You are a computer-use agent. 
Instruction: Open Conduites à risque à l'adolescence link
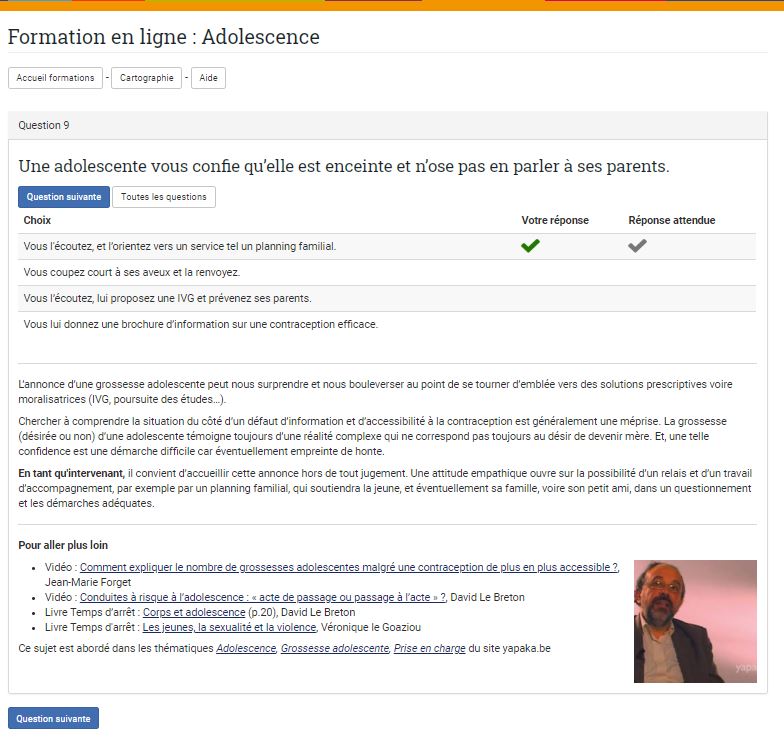pyautogui.click(x=262, y=597)
